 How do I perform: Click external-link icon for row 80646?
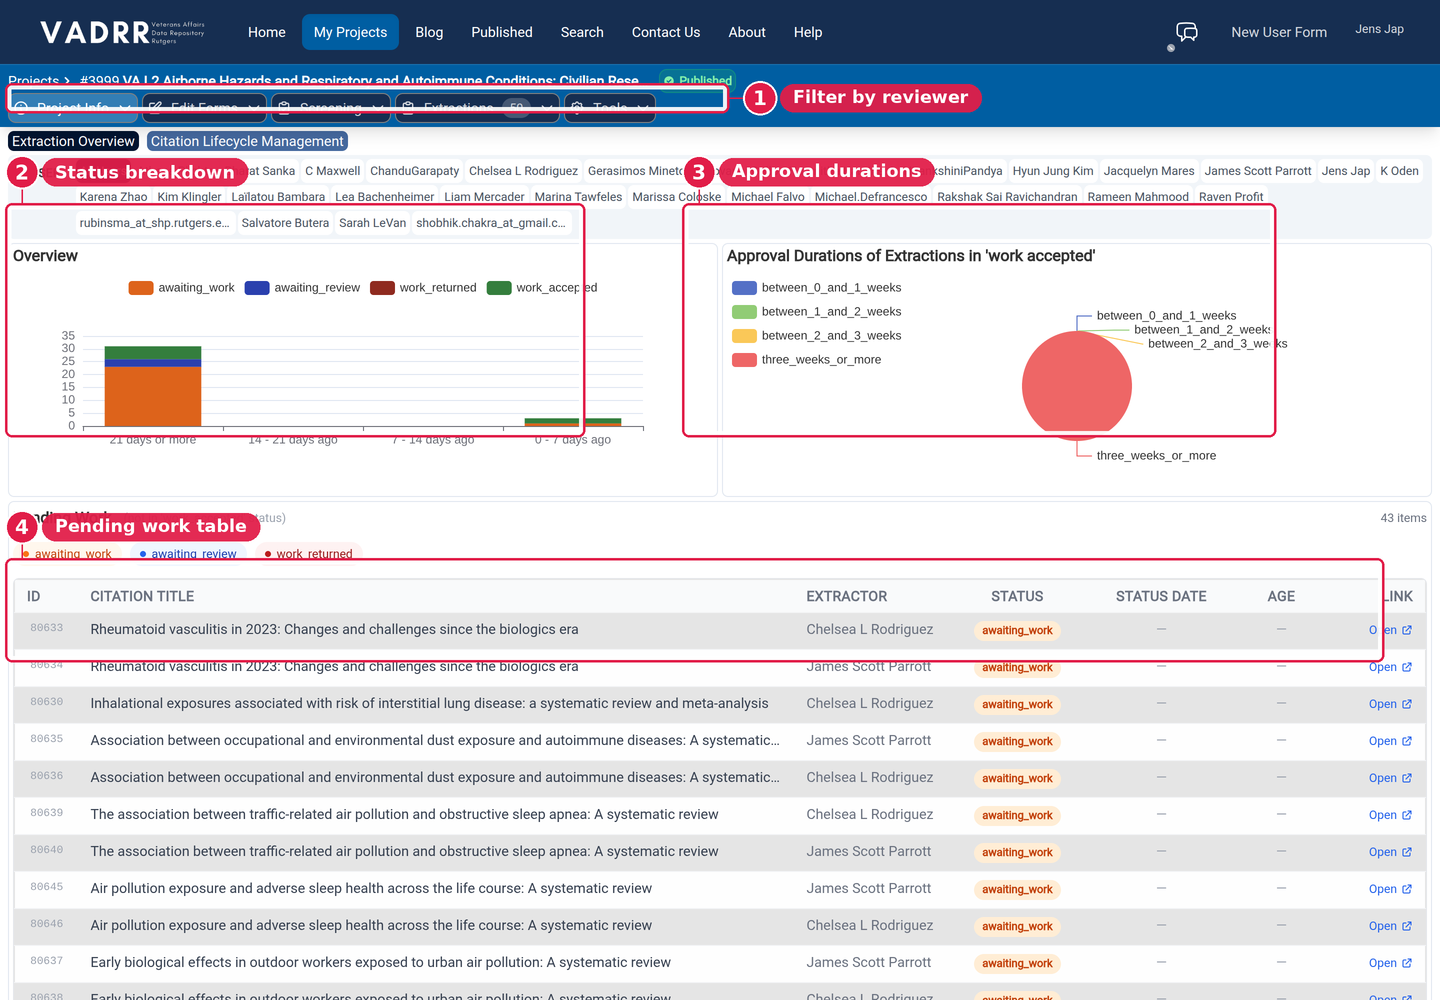(x=1407, y=926)
